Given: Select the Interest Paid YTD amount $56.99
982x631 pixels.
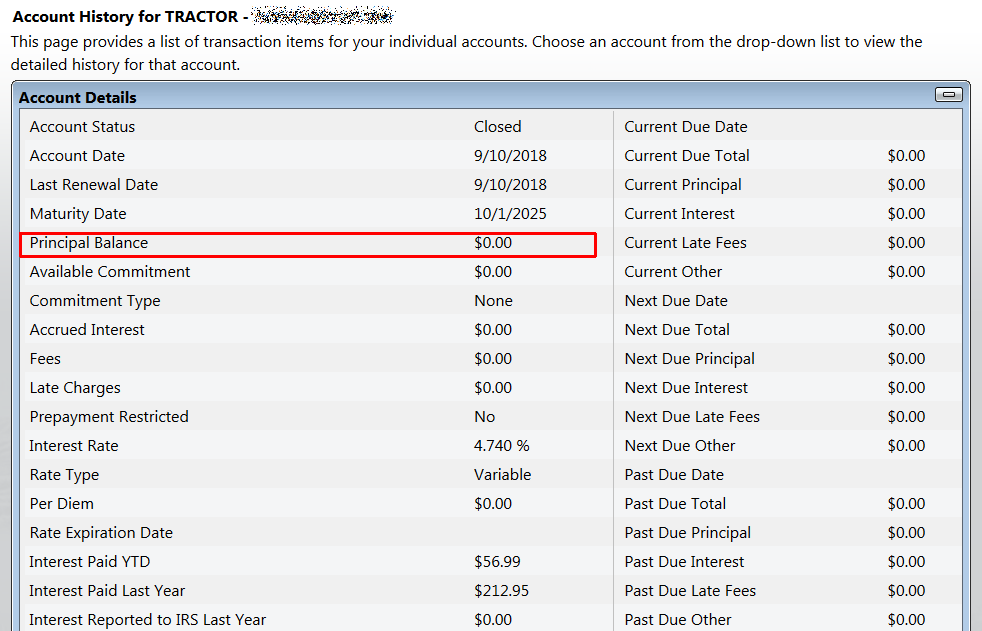Looking at the screenshot, I should (x=497, y=562).
